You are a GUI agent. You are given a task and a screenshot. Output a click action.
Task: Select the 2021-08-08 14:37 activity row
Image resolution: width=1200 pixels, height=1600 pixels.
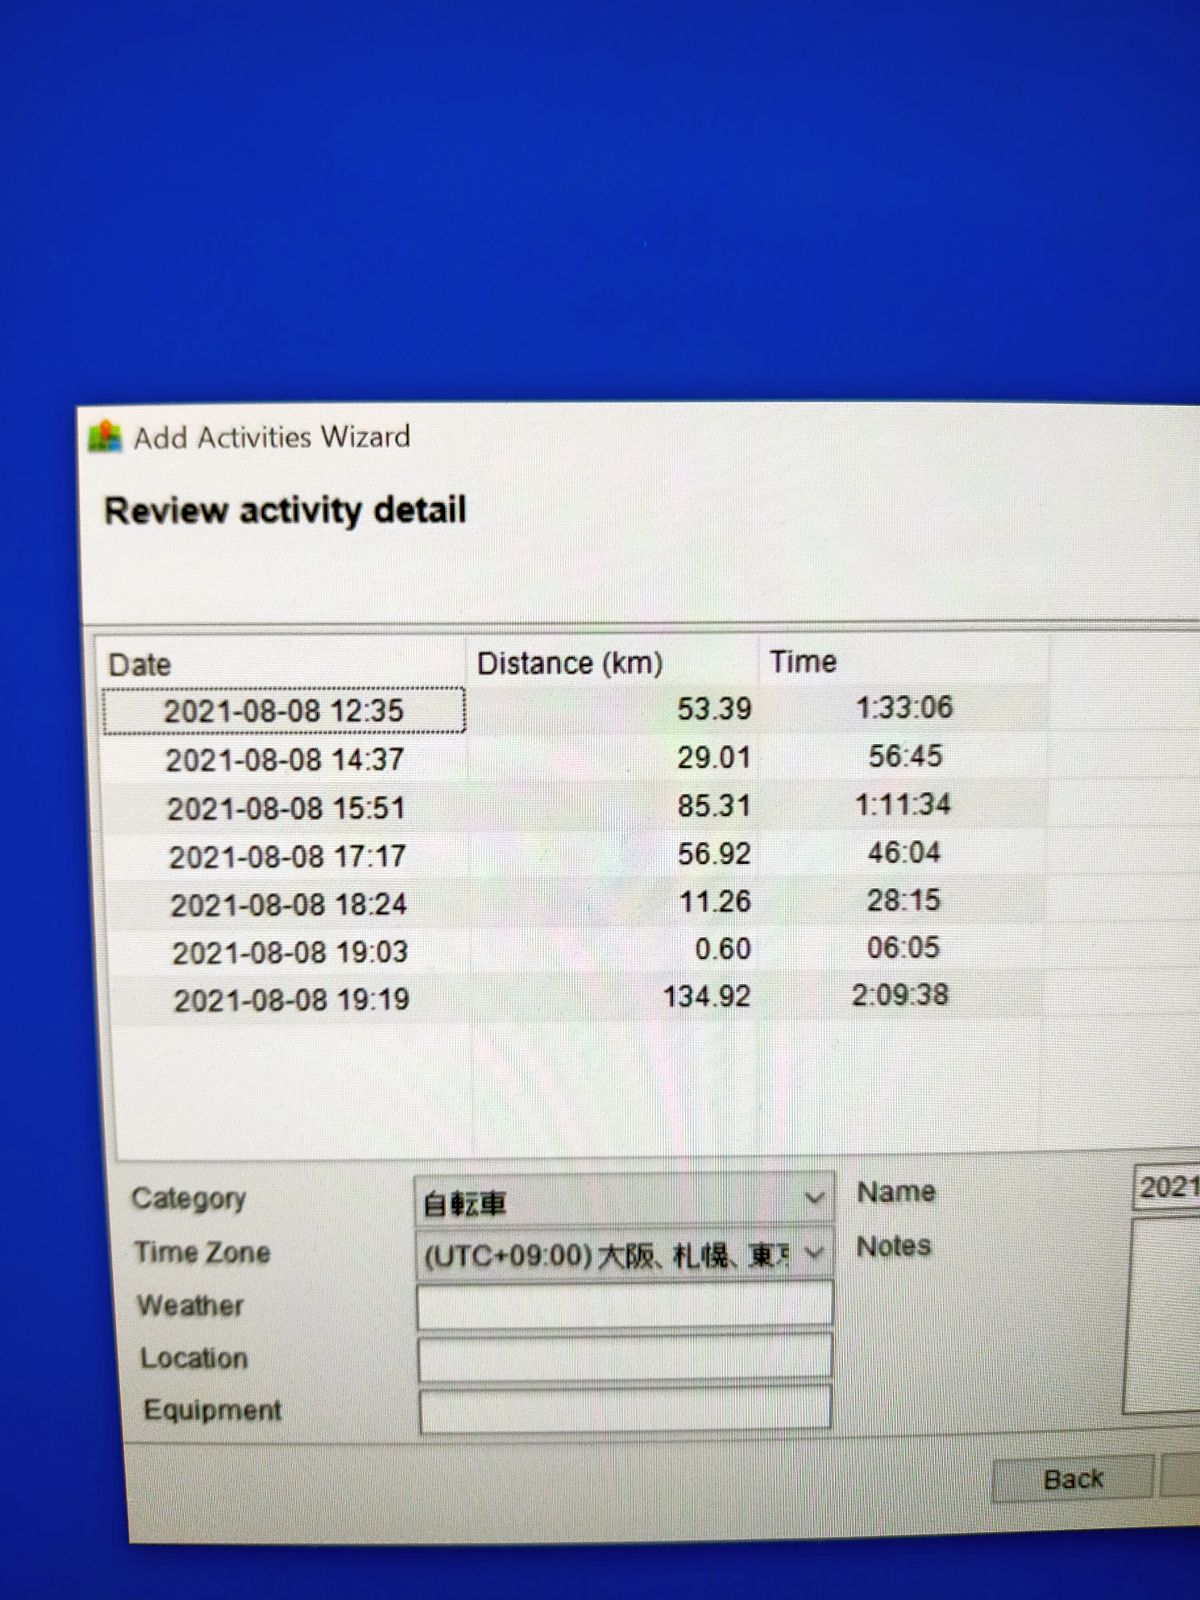point(285,760)
